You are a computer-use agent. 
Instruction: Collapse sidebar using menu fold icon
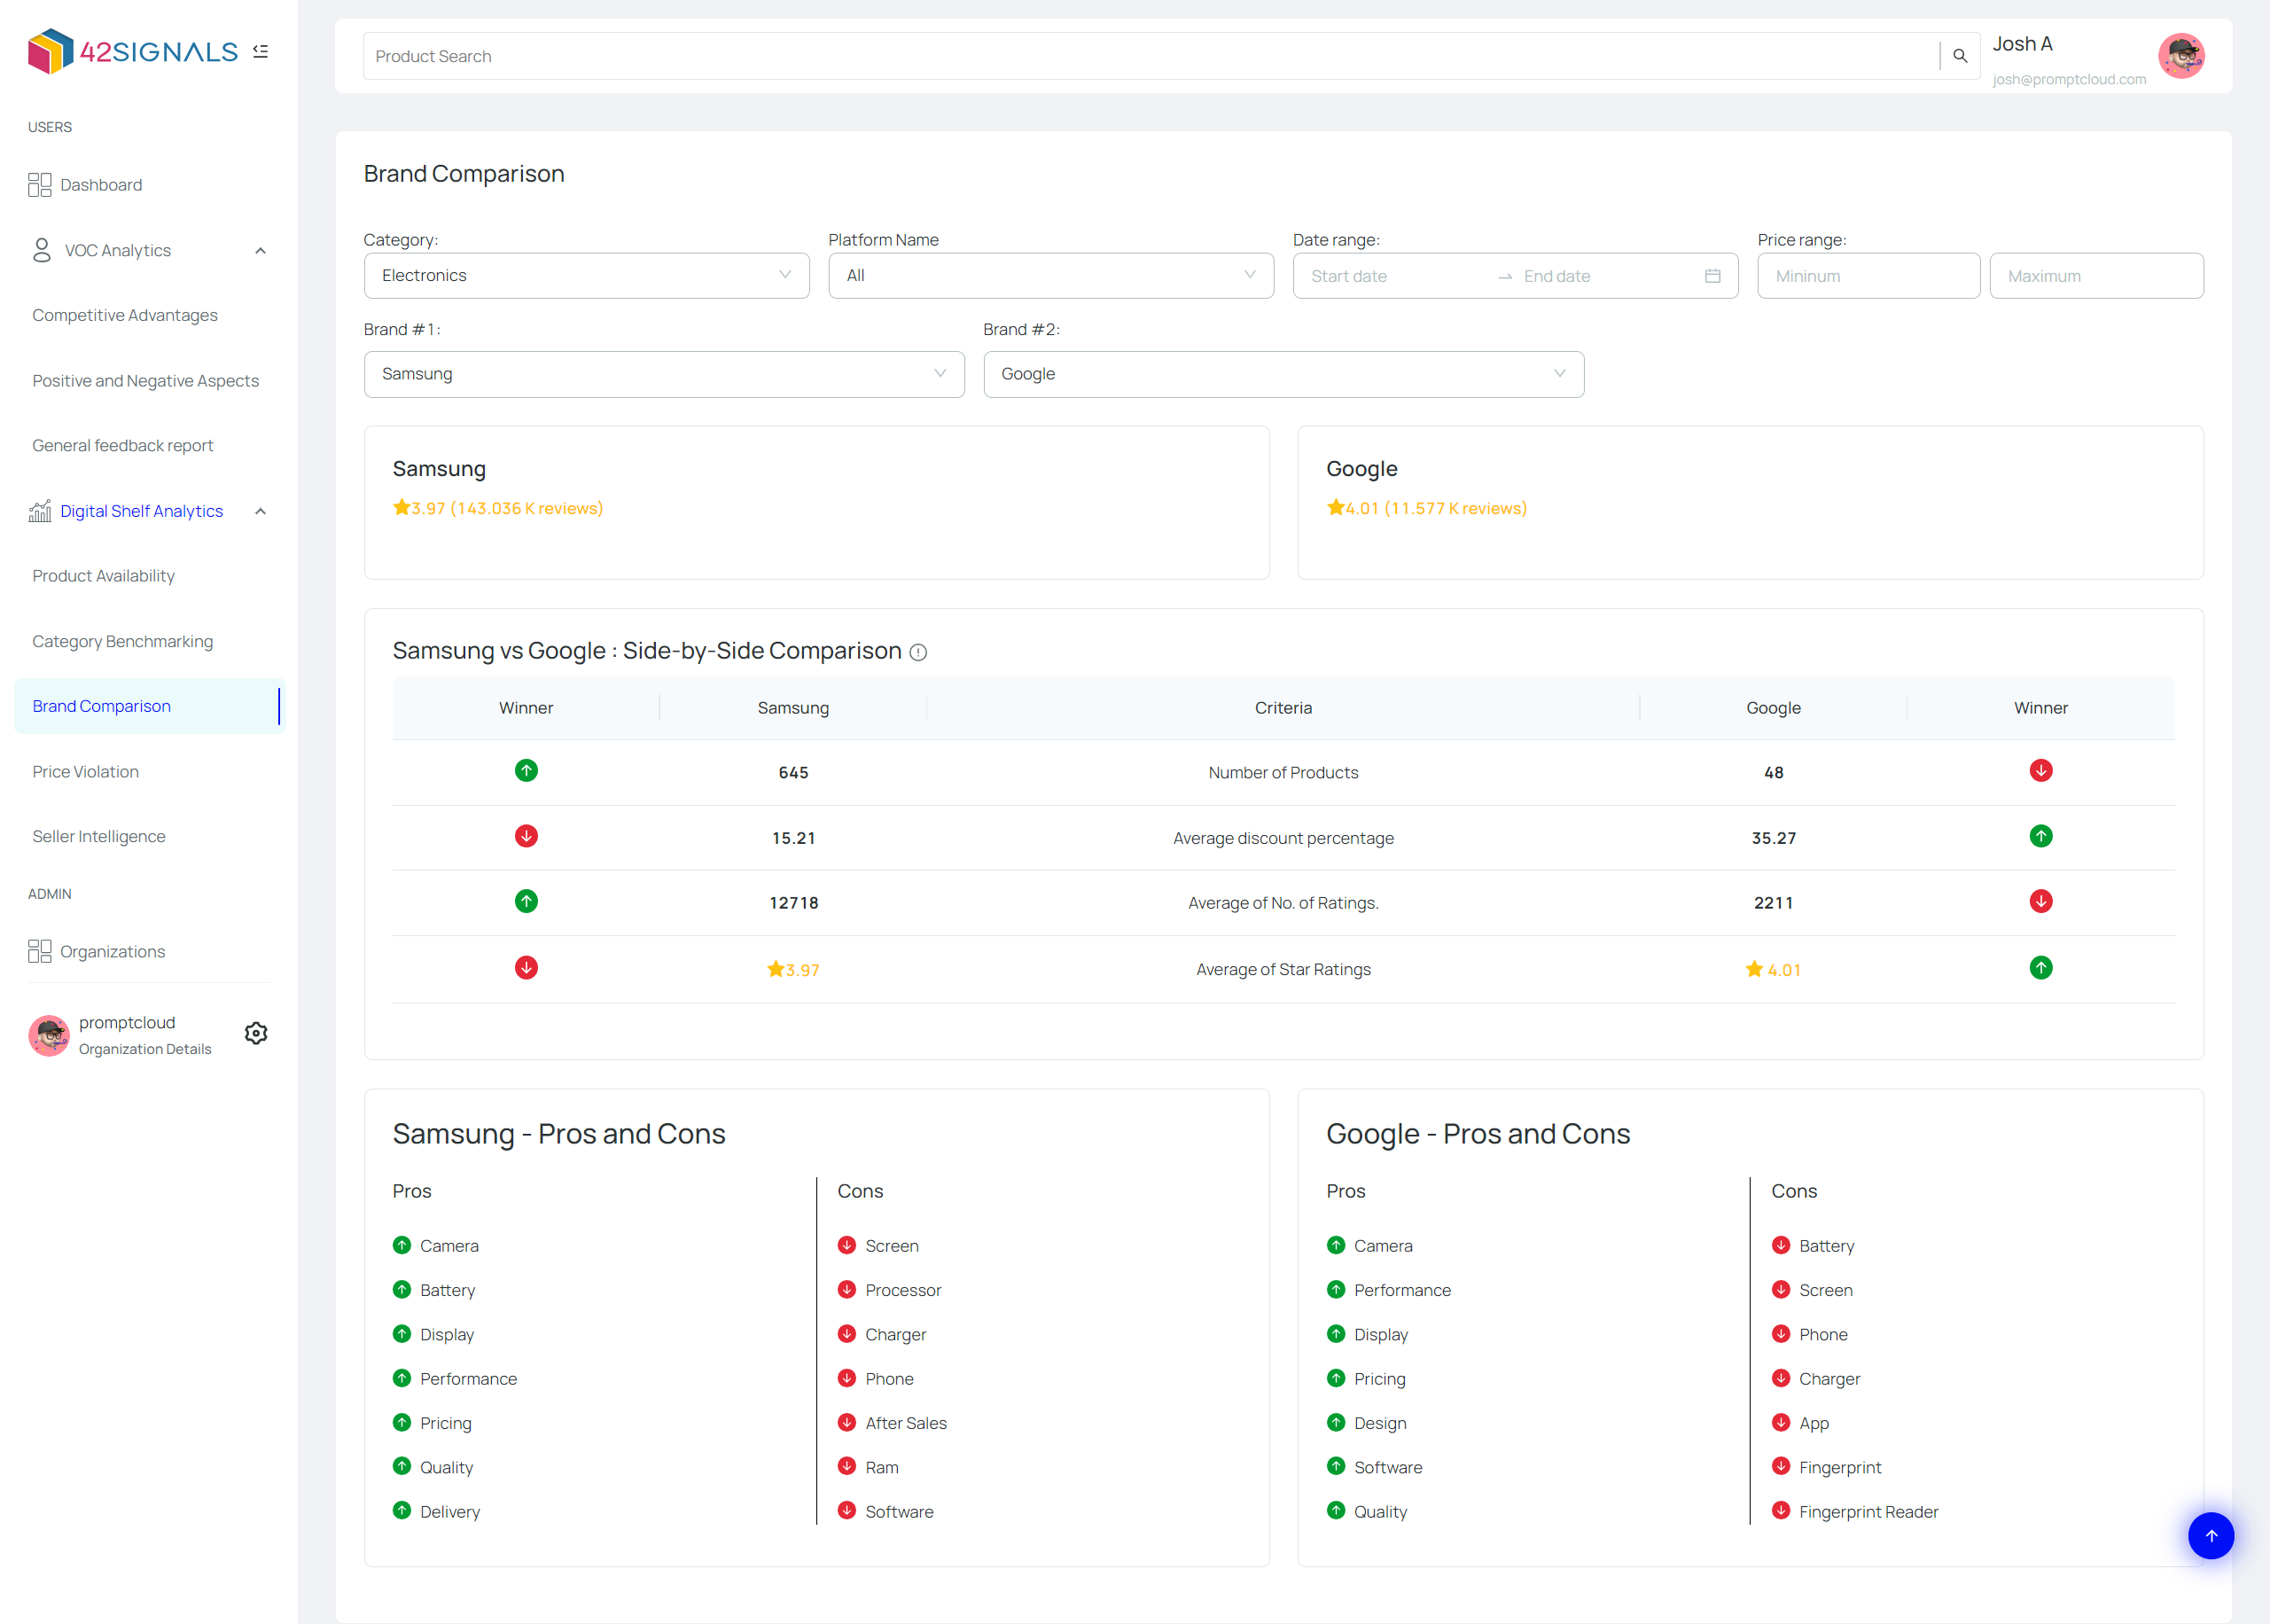[261, 51]
